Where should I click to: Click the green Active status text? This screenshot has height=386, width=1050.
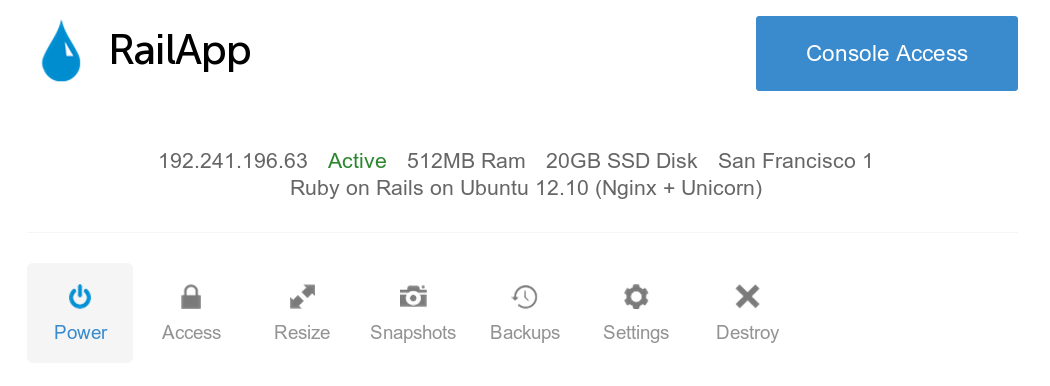(x=357, y=162)
